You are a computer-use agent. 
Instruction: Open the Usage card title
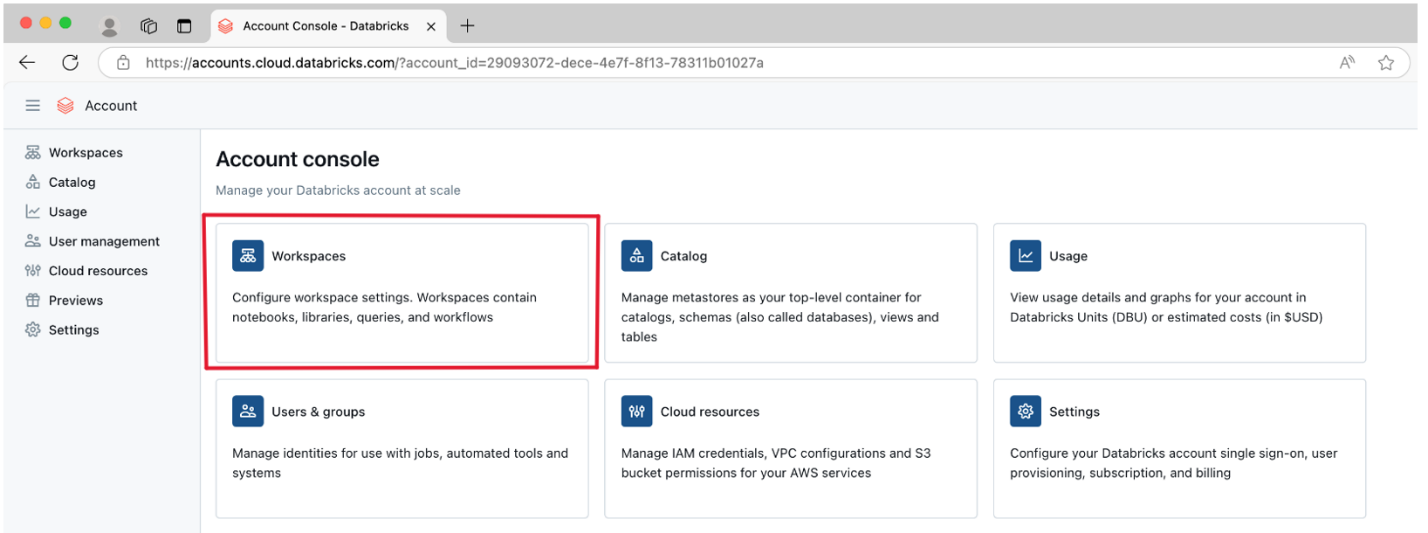[1068, 256]
